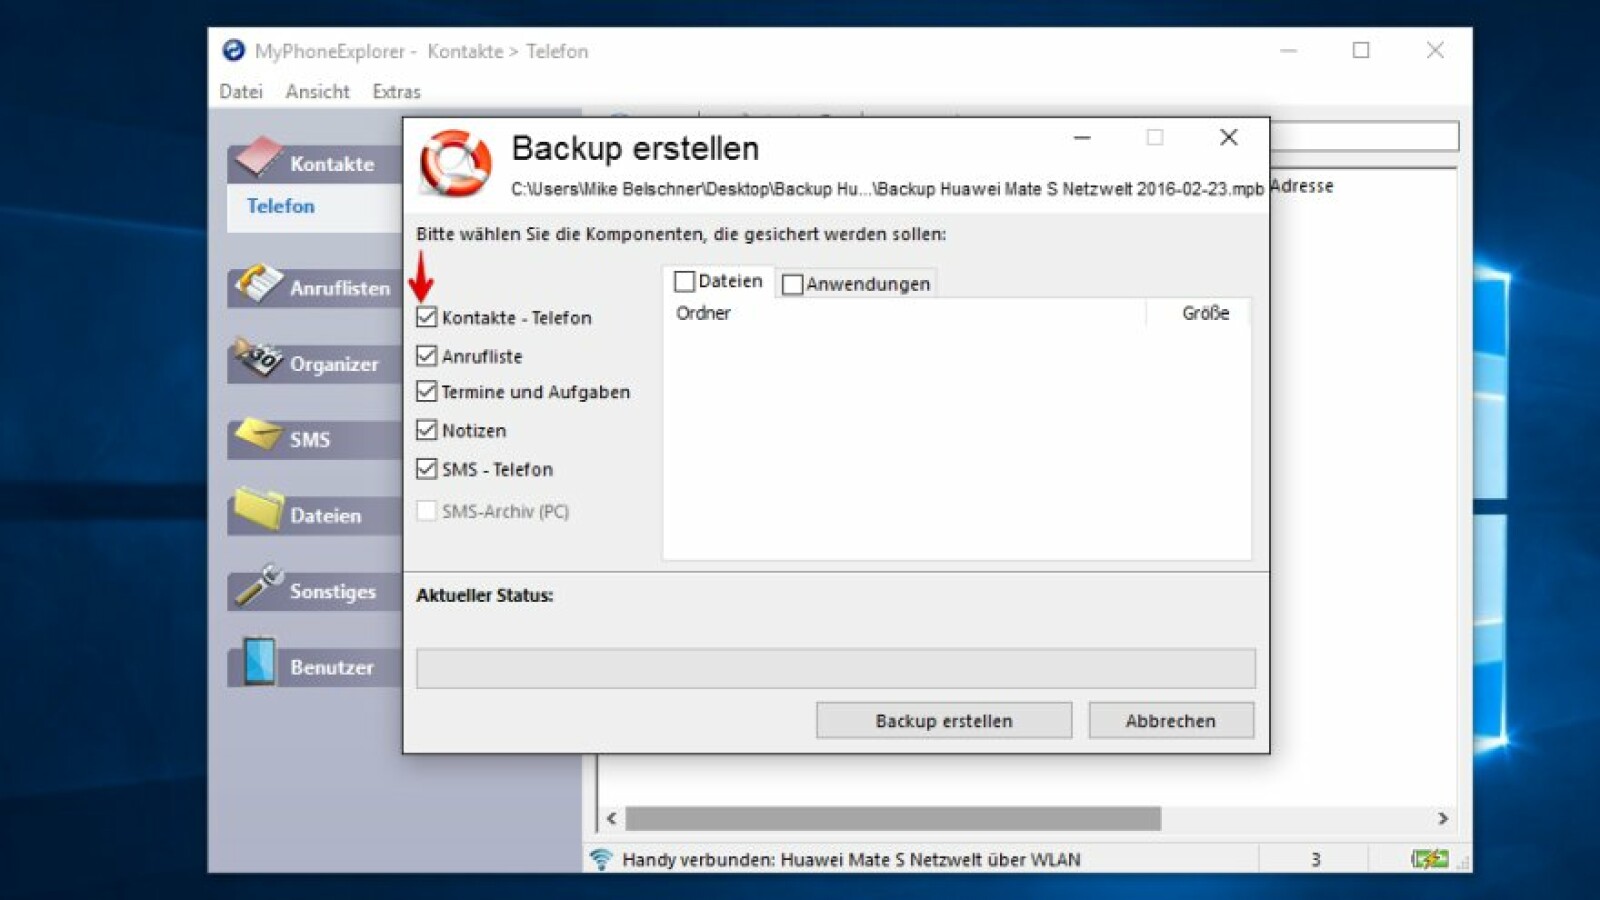The width and height of the screenshot is (1600, 900).
Task: Click the Aktueller Status progress bar
Action: tap(835, 668)
